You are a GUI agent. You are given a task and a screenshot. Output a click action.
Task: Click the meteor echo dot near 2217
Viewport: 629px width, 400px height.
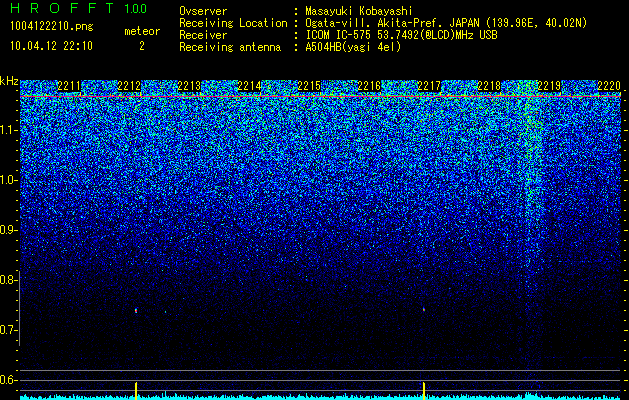(424, 309)
